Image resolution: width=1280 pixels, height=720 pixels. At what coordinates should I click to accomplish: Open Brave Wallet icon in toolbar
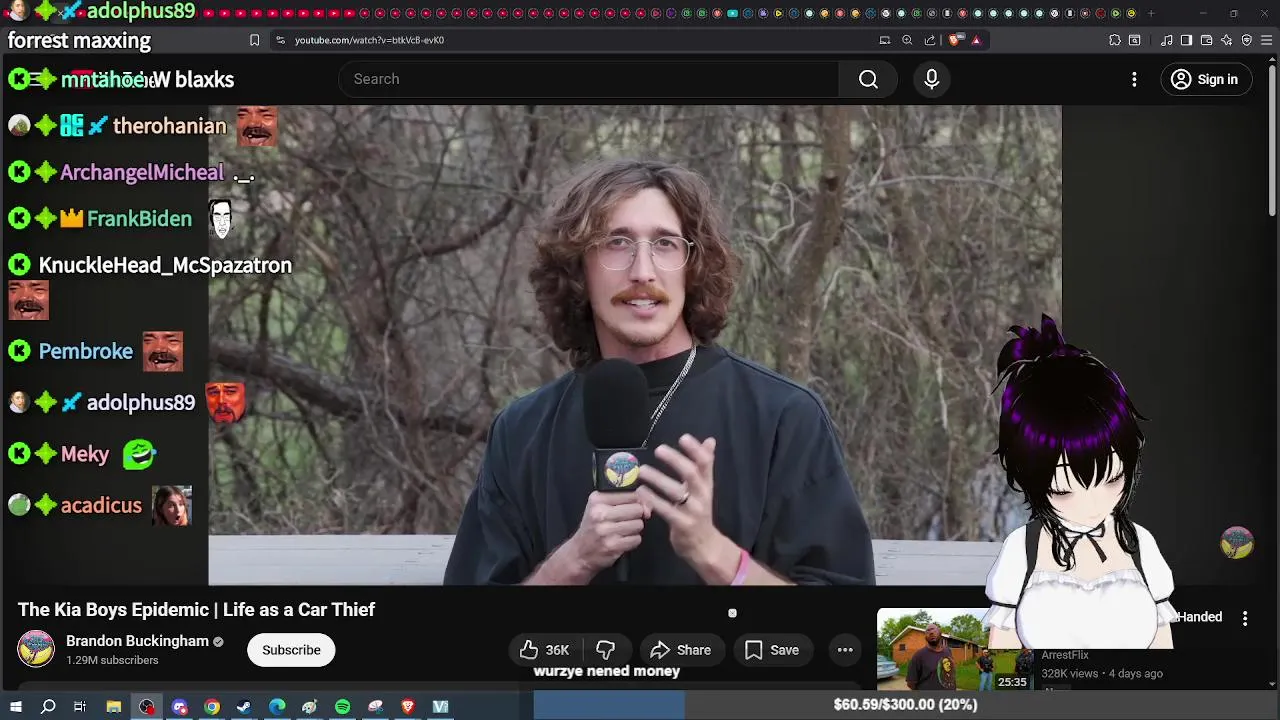coord(1206,40)
